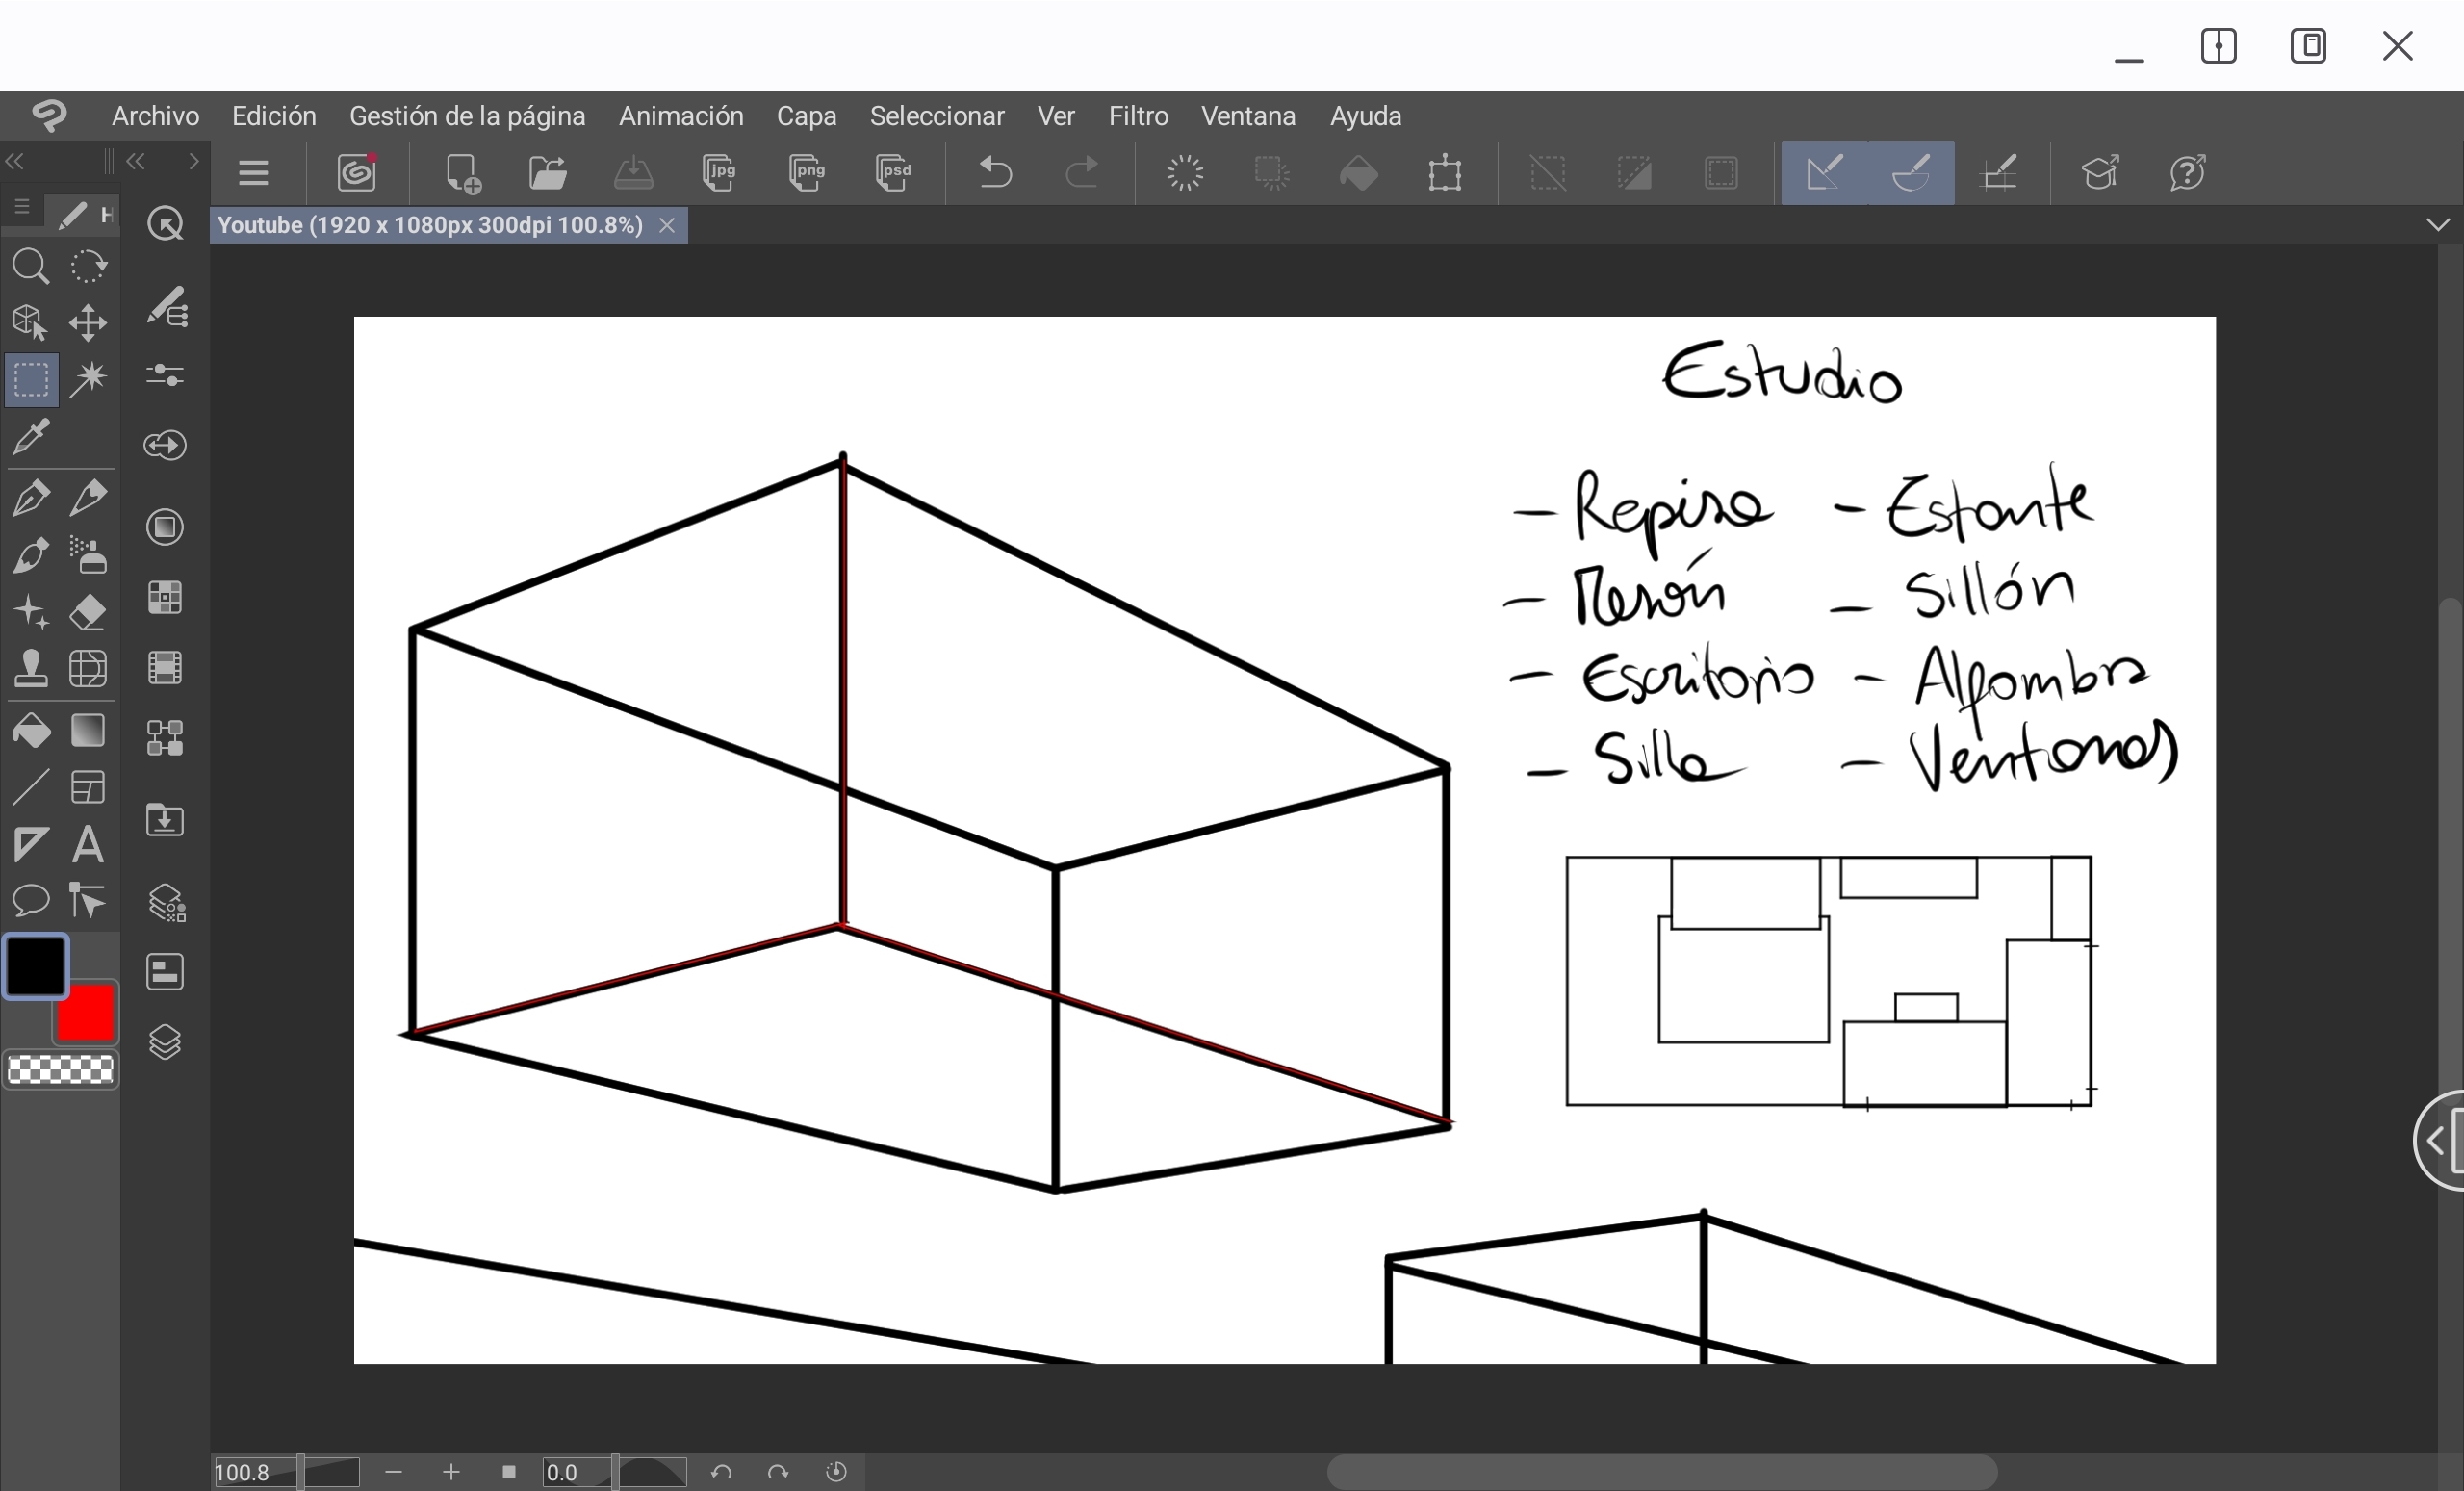Choose the Text tool
This screenshot has height=1491, width=2464.
(x=88, y=845)
